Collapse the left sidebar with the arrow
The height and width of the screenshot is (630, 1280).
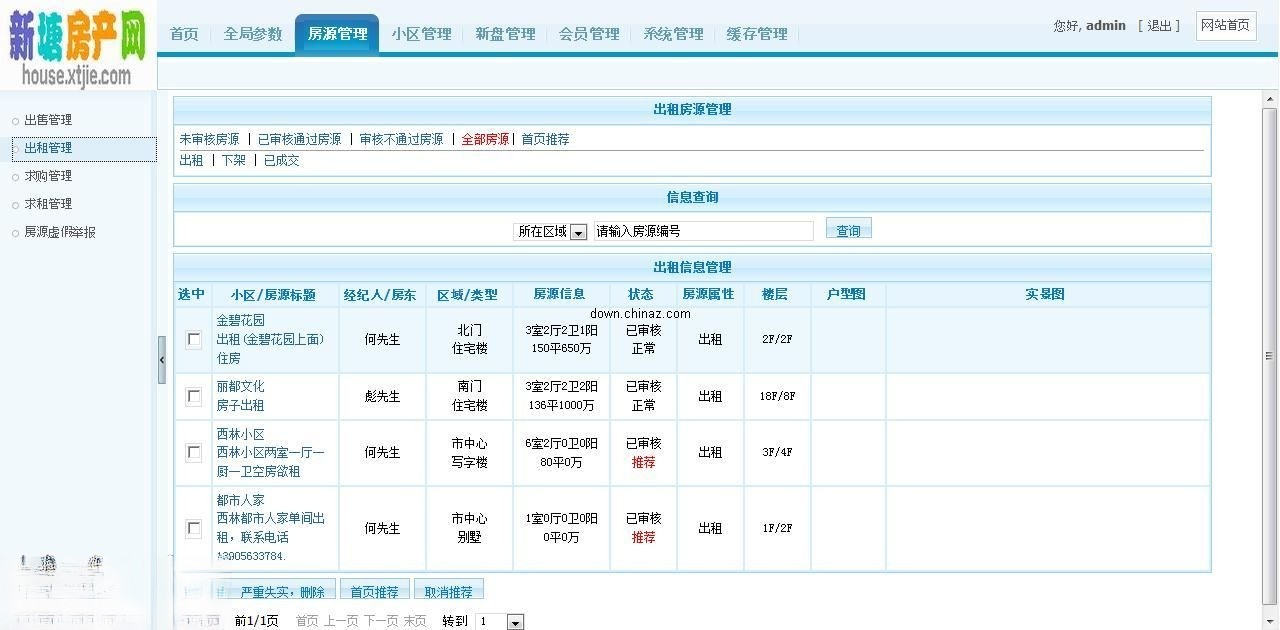(x=162, y=360)
